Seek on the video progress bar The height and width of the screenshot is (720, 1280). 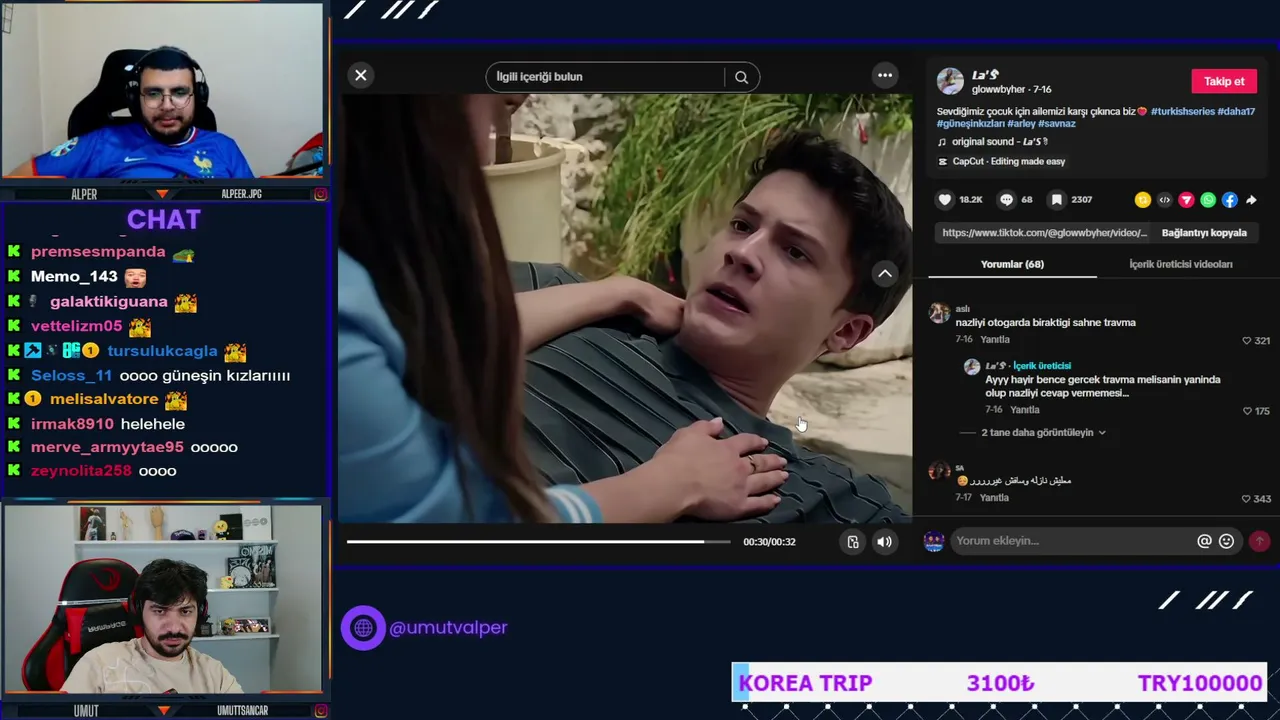click(539, 542)
